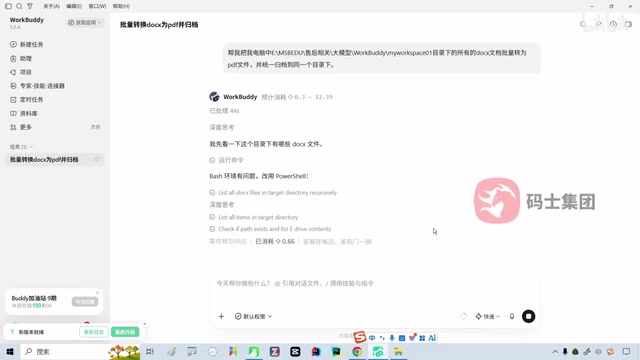640x360 pixels.
Task: Open the 帮助(H) menu
Action: 121,6
